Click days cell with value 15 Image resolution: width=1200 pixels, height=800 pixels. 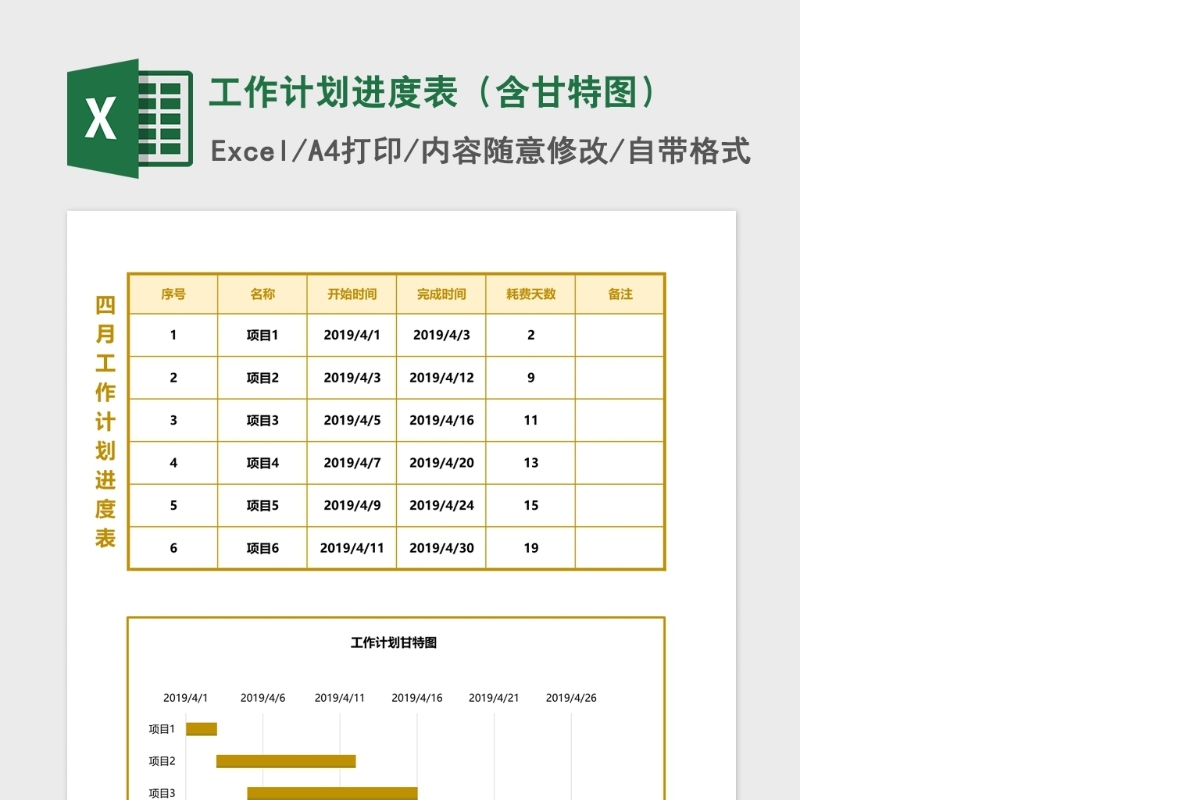pyautogui.click(x=530, y=505)
